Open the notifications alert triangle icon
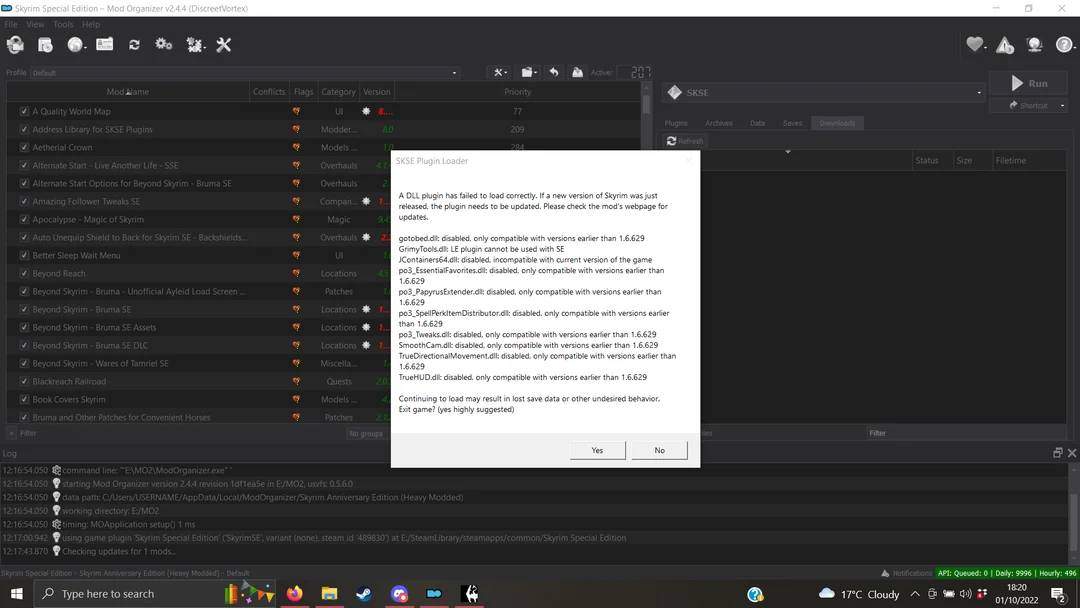This screenshot has width=1080, height=608. [x=1005, y=45]
